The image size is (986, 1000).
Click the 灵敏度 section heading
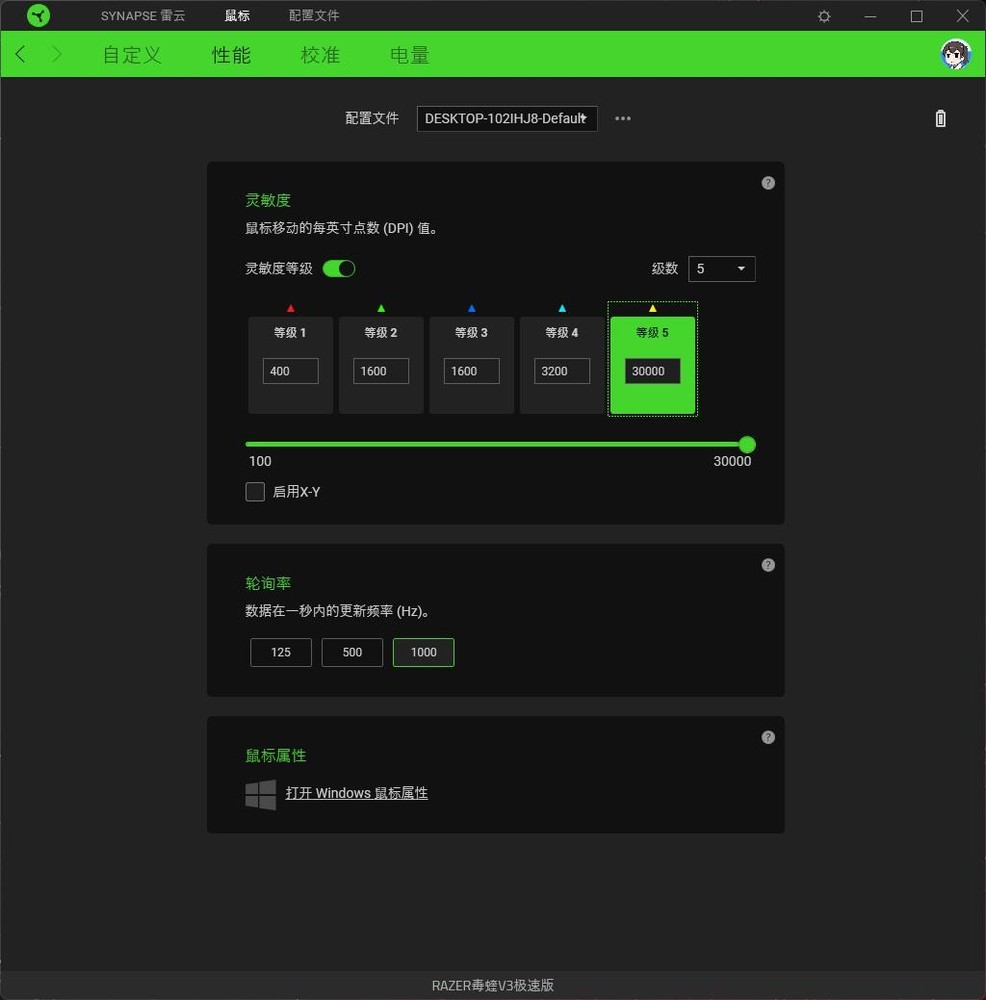pyautogui.click(x=268, y=200)
